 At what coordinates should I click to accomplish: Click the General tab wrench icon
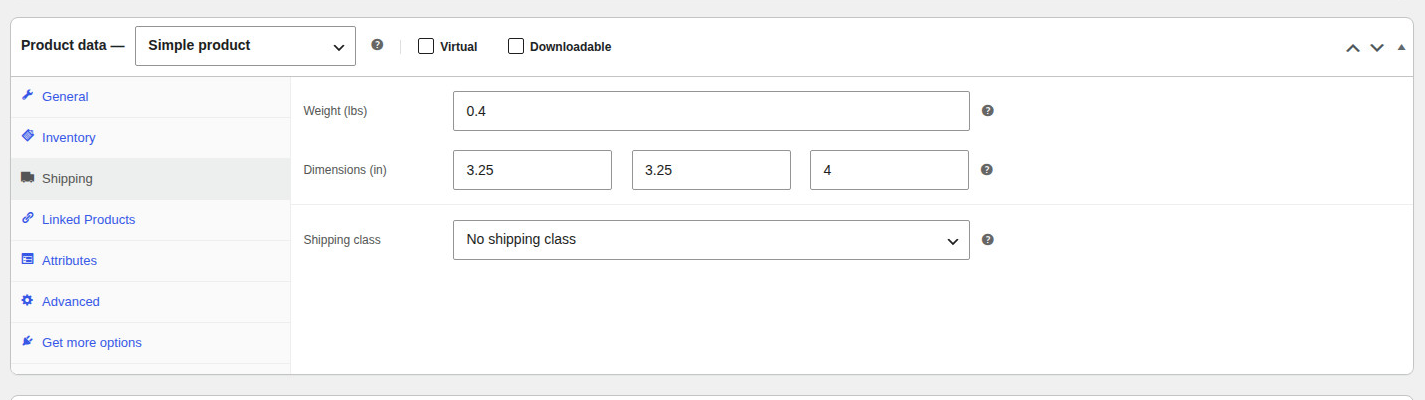point(28,96)
